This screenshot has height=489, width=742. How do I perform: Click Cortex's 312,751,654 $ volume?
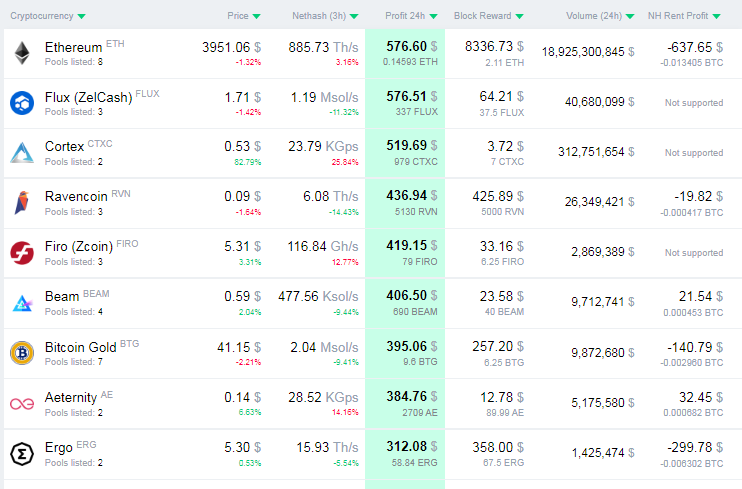tap(596, 152)
